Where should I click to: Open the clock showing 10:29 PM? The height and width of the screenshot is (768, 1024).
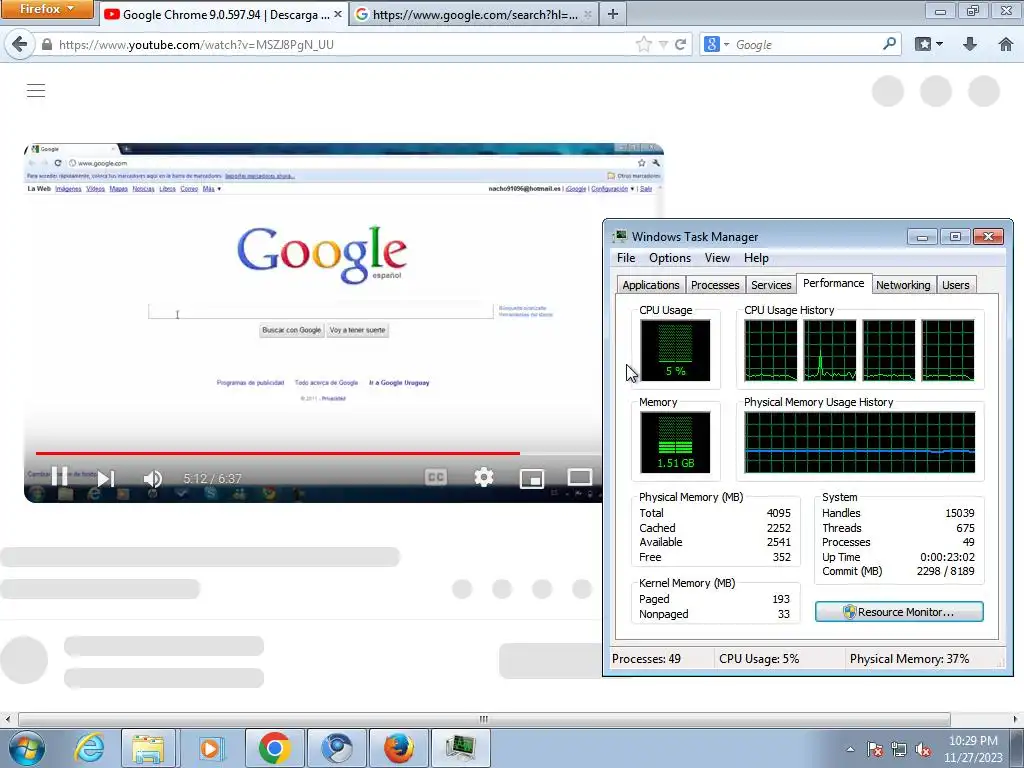point(973,749)
